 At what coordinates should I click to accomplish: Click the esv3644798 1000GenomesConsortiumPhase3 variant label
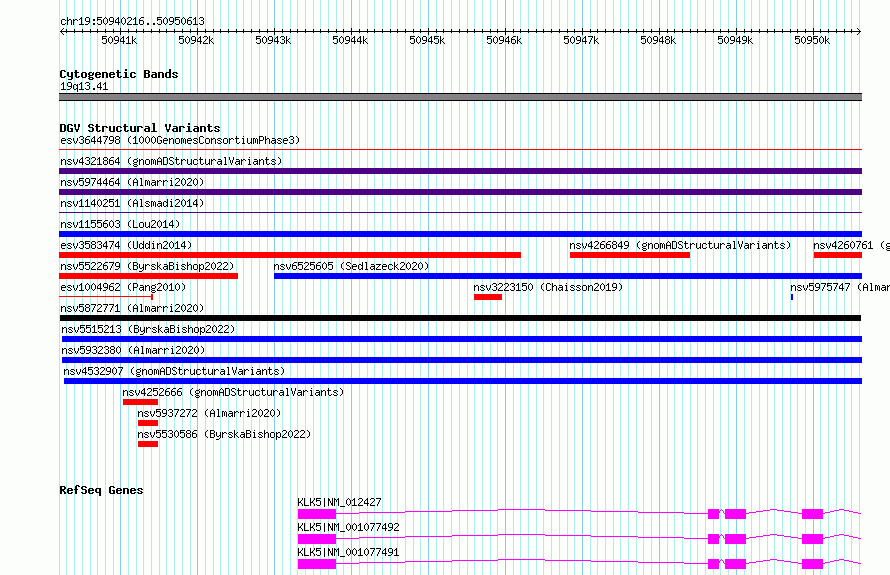(x=180, y=140)
